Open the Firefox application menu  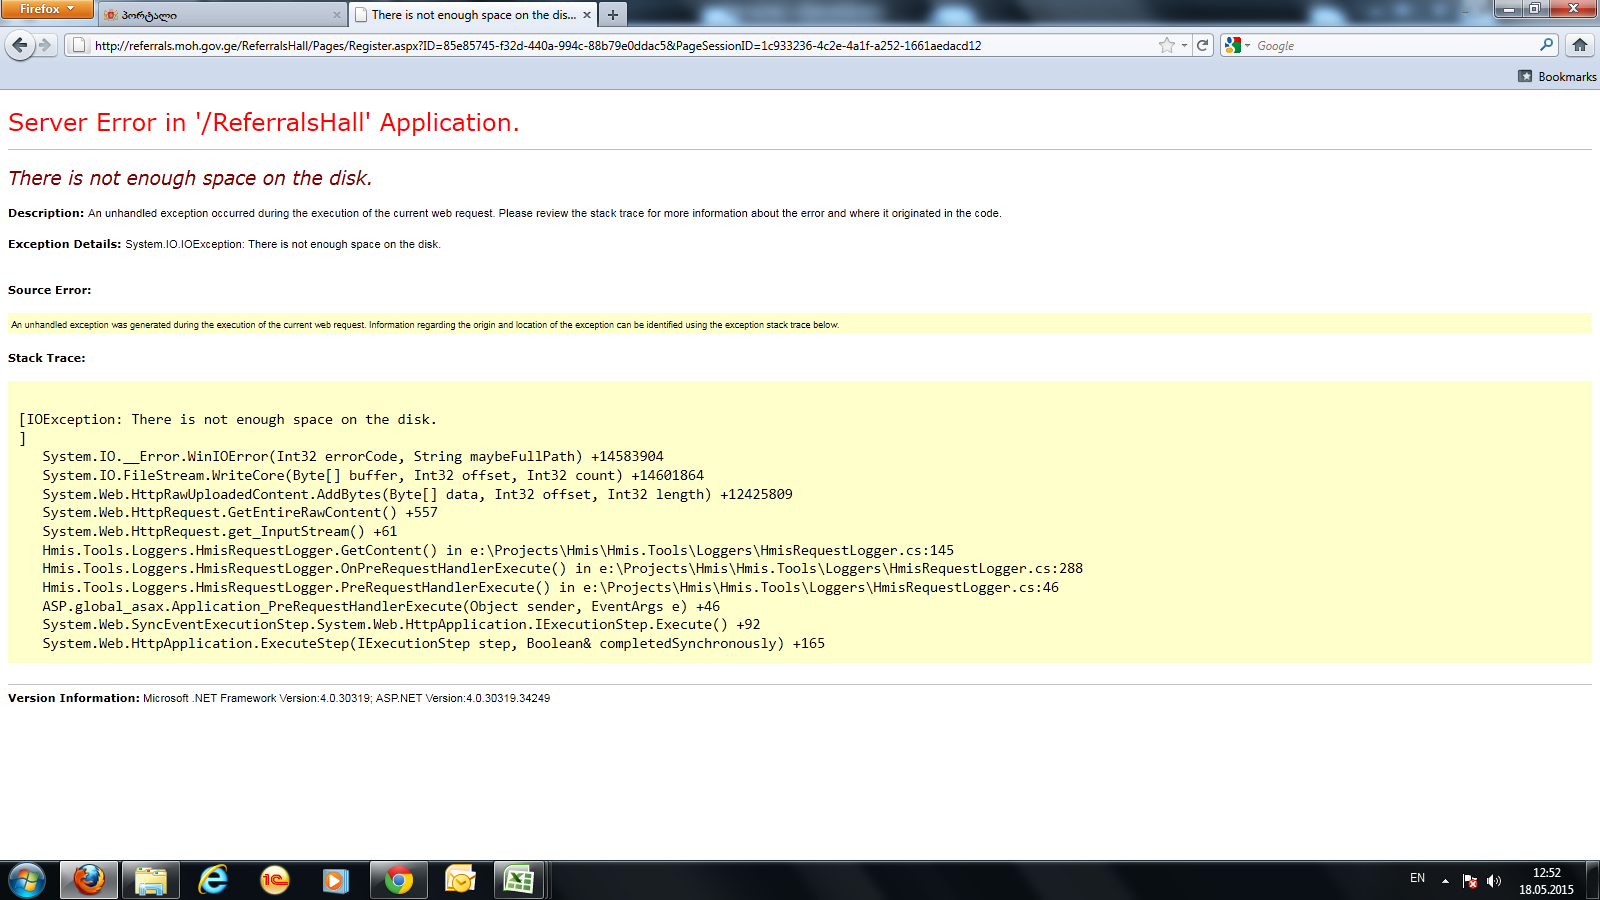[46, 9]
